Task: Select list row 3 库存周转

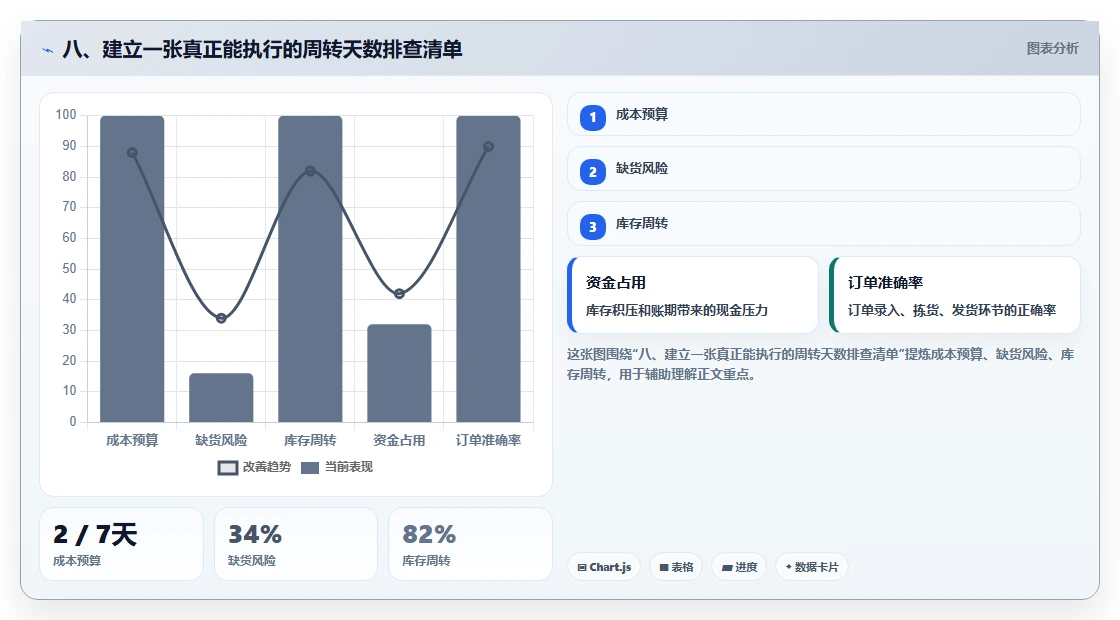Action: tap(824, 224)
